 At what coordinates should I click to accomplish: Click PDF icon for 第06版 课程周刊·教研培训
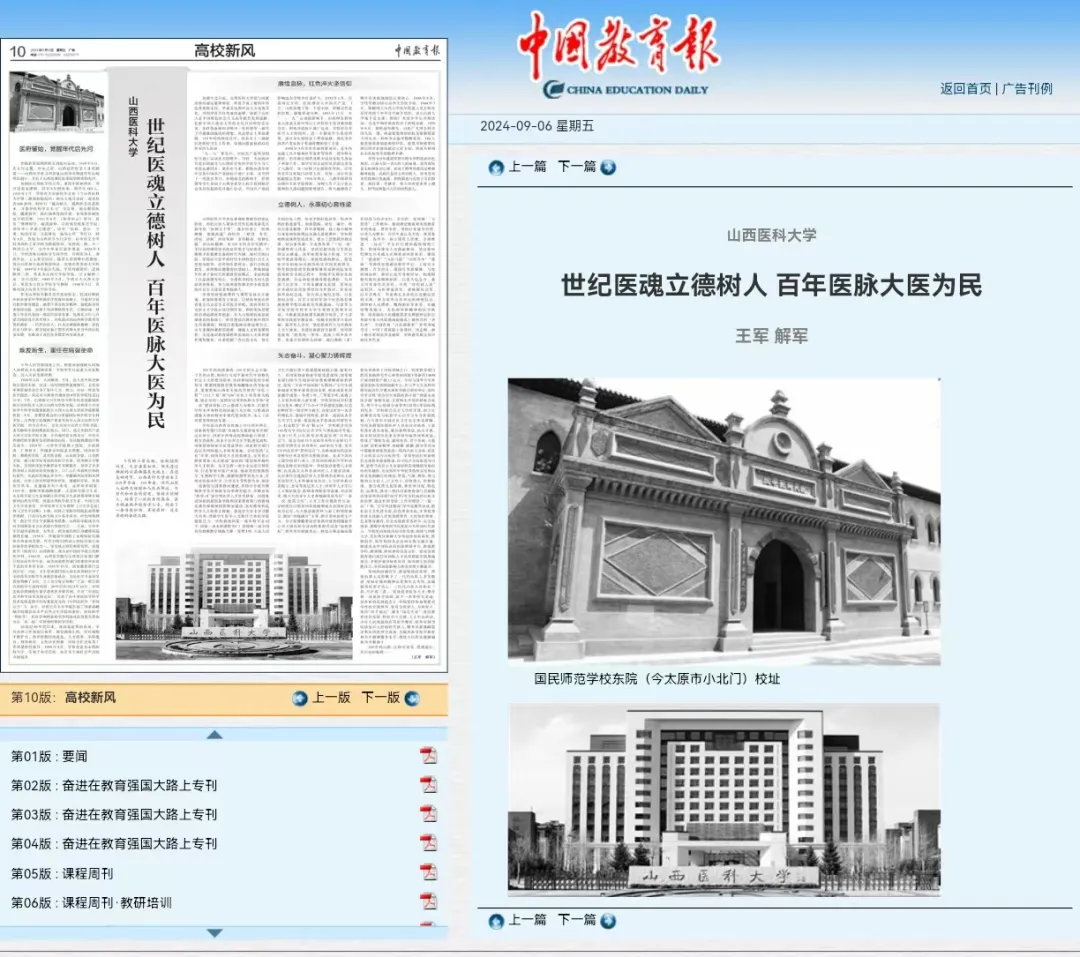pyautogui.click(x=428, y=901)
